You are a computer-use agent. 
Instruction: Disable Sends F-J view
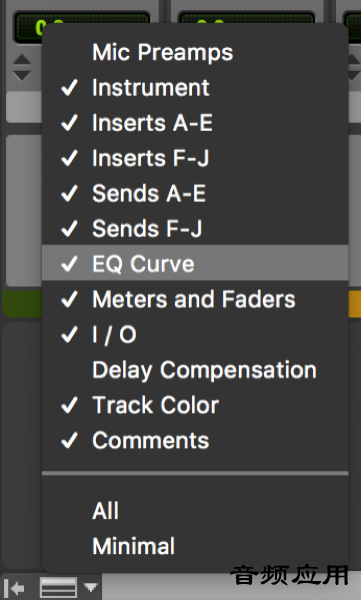click(195, 228)
